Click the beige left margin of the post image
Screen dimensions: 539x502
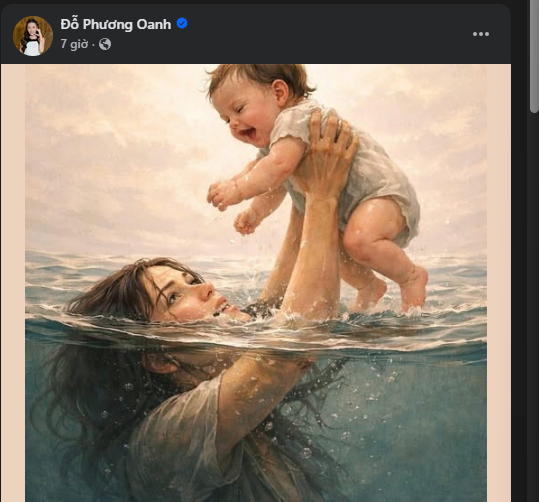pyautogui.click(x=13, y=283)
